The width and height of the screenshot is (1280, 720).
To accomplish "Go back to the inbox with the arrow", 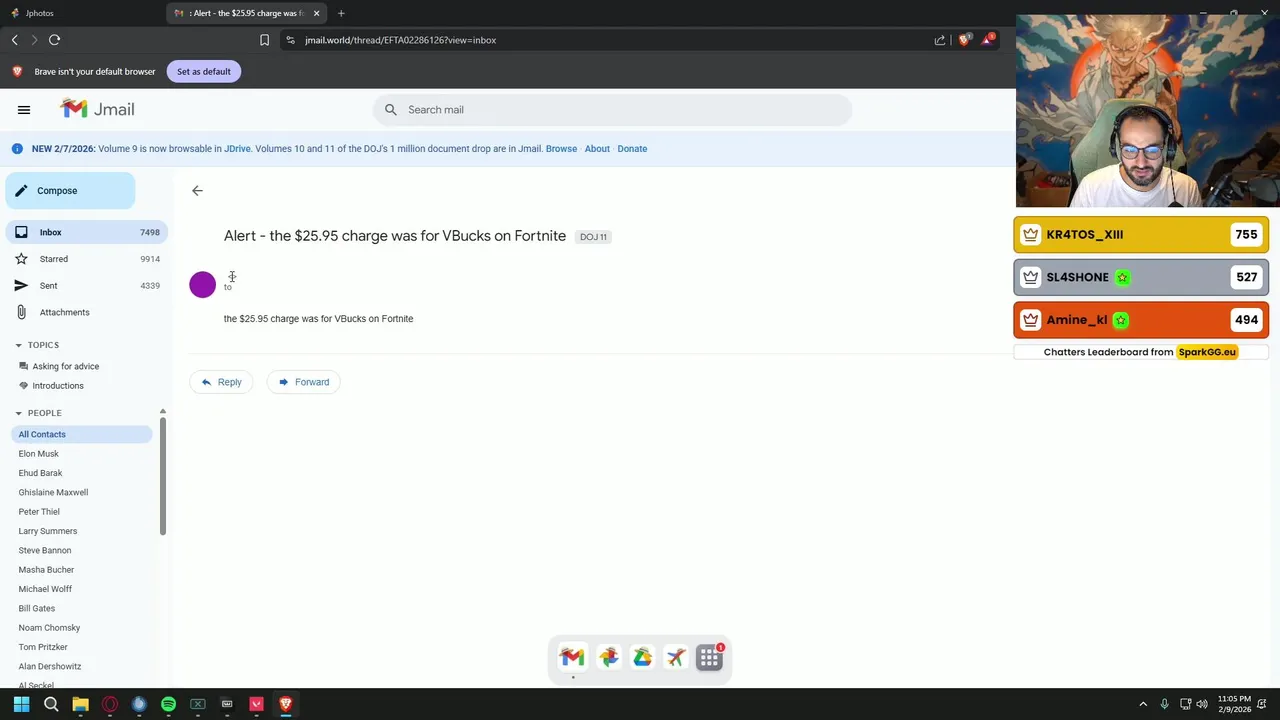I will coord(197,190).
